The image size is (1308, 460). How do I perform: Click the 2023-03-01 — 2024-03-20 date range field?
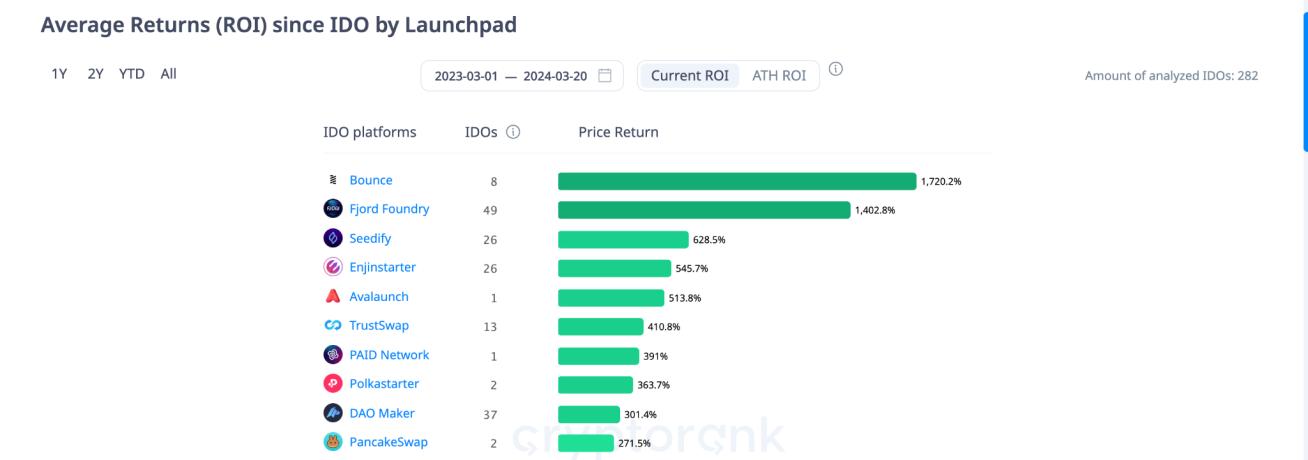click(x=522, y=76)
